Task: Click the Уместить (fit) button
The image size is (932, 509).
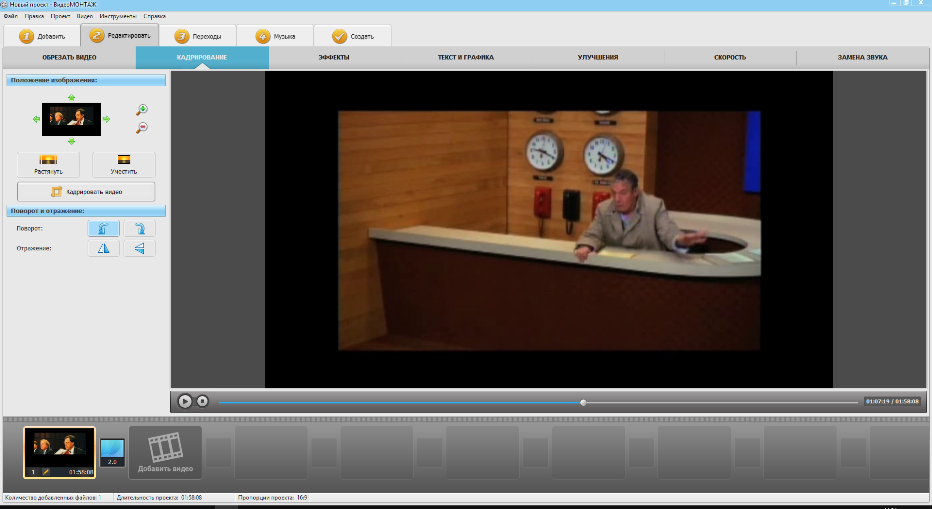Action: (x=123, y=164)
